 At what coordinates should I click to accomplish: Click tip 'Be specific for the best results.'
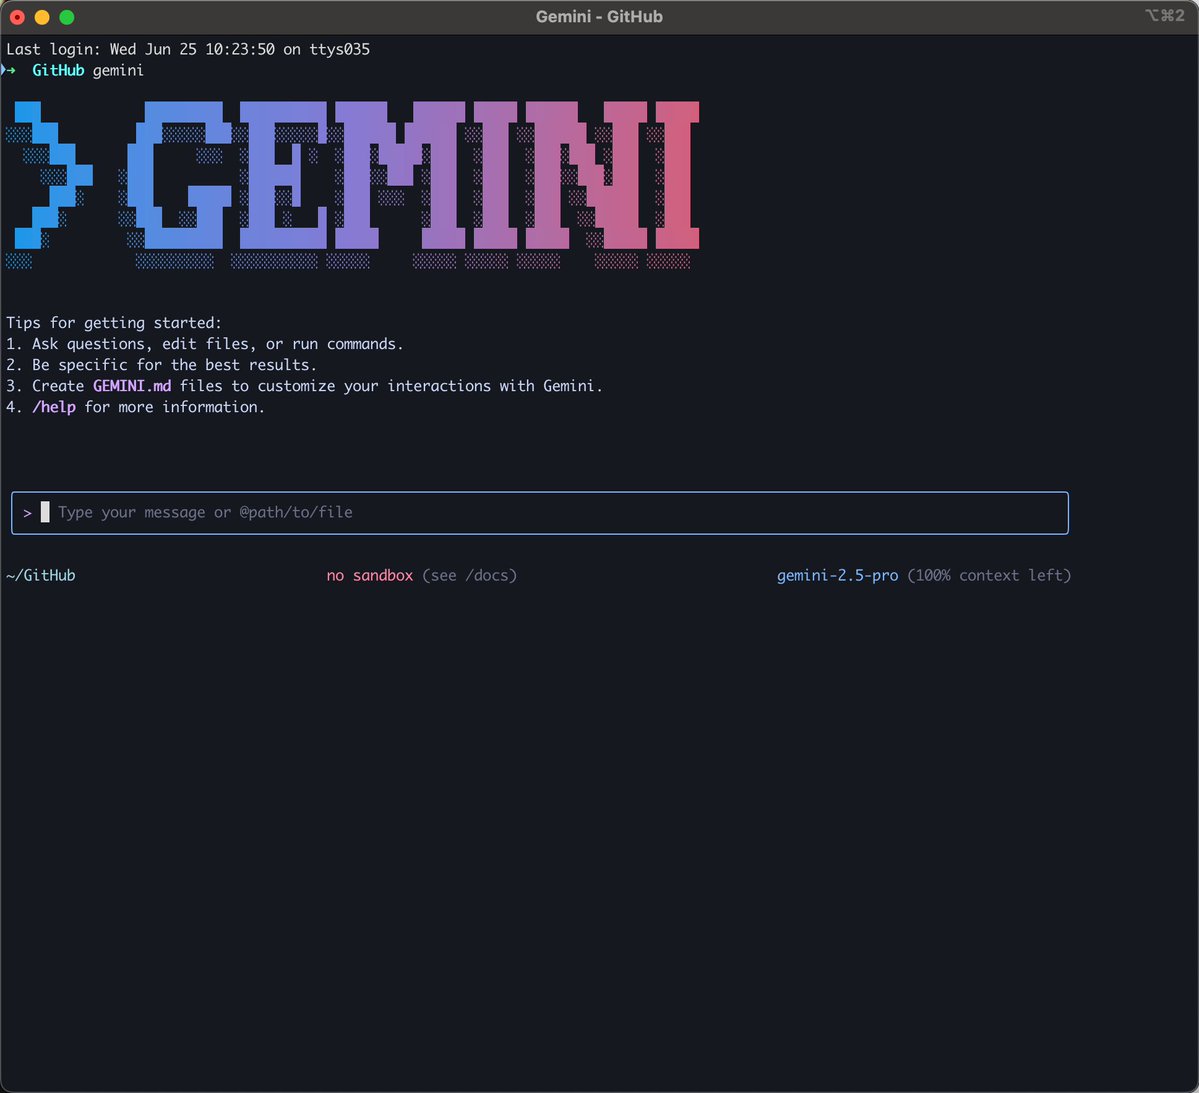174,365
